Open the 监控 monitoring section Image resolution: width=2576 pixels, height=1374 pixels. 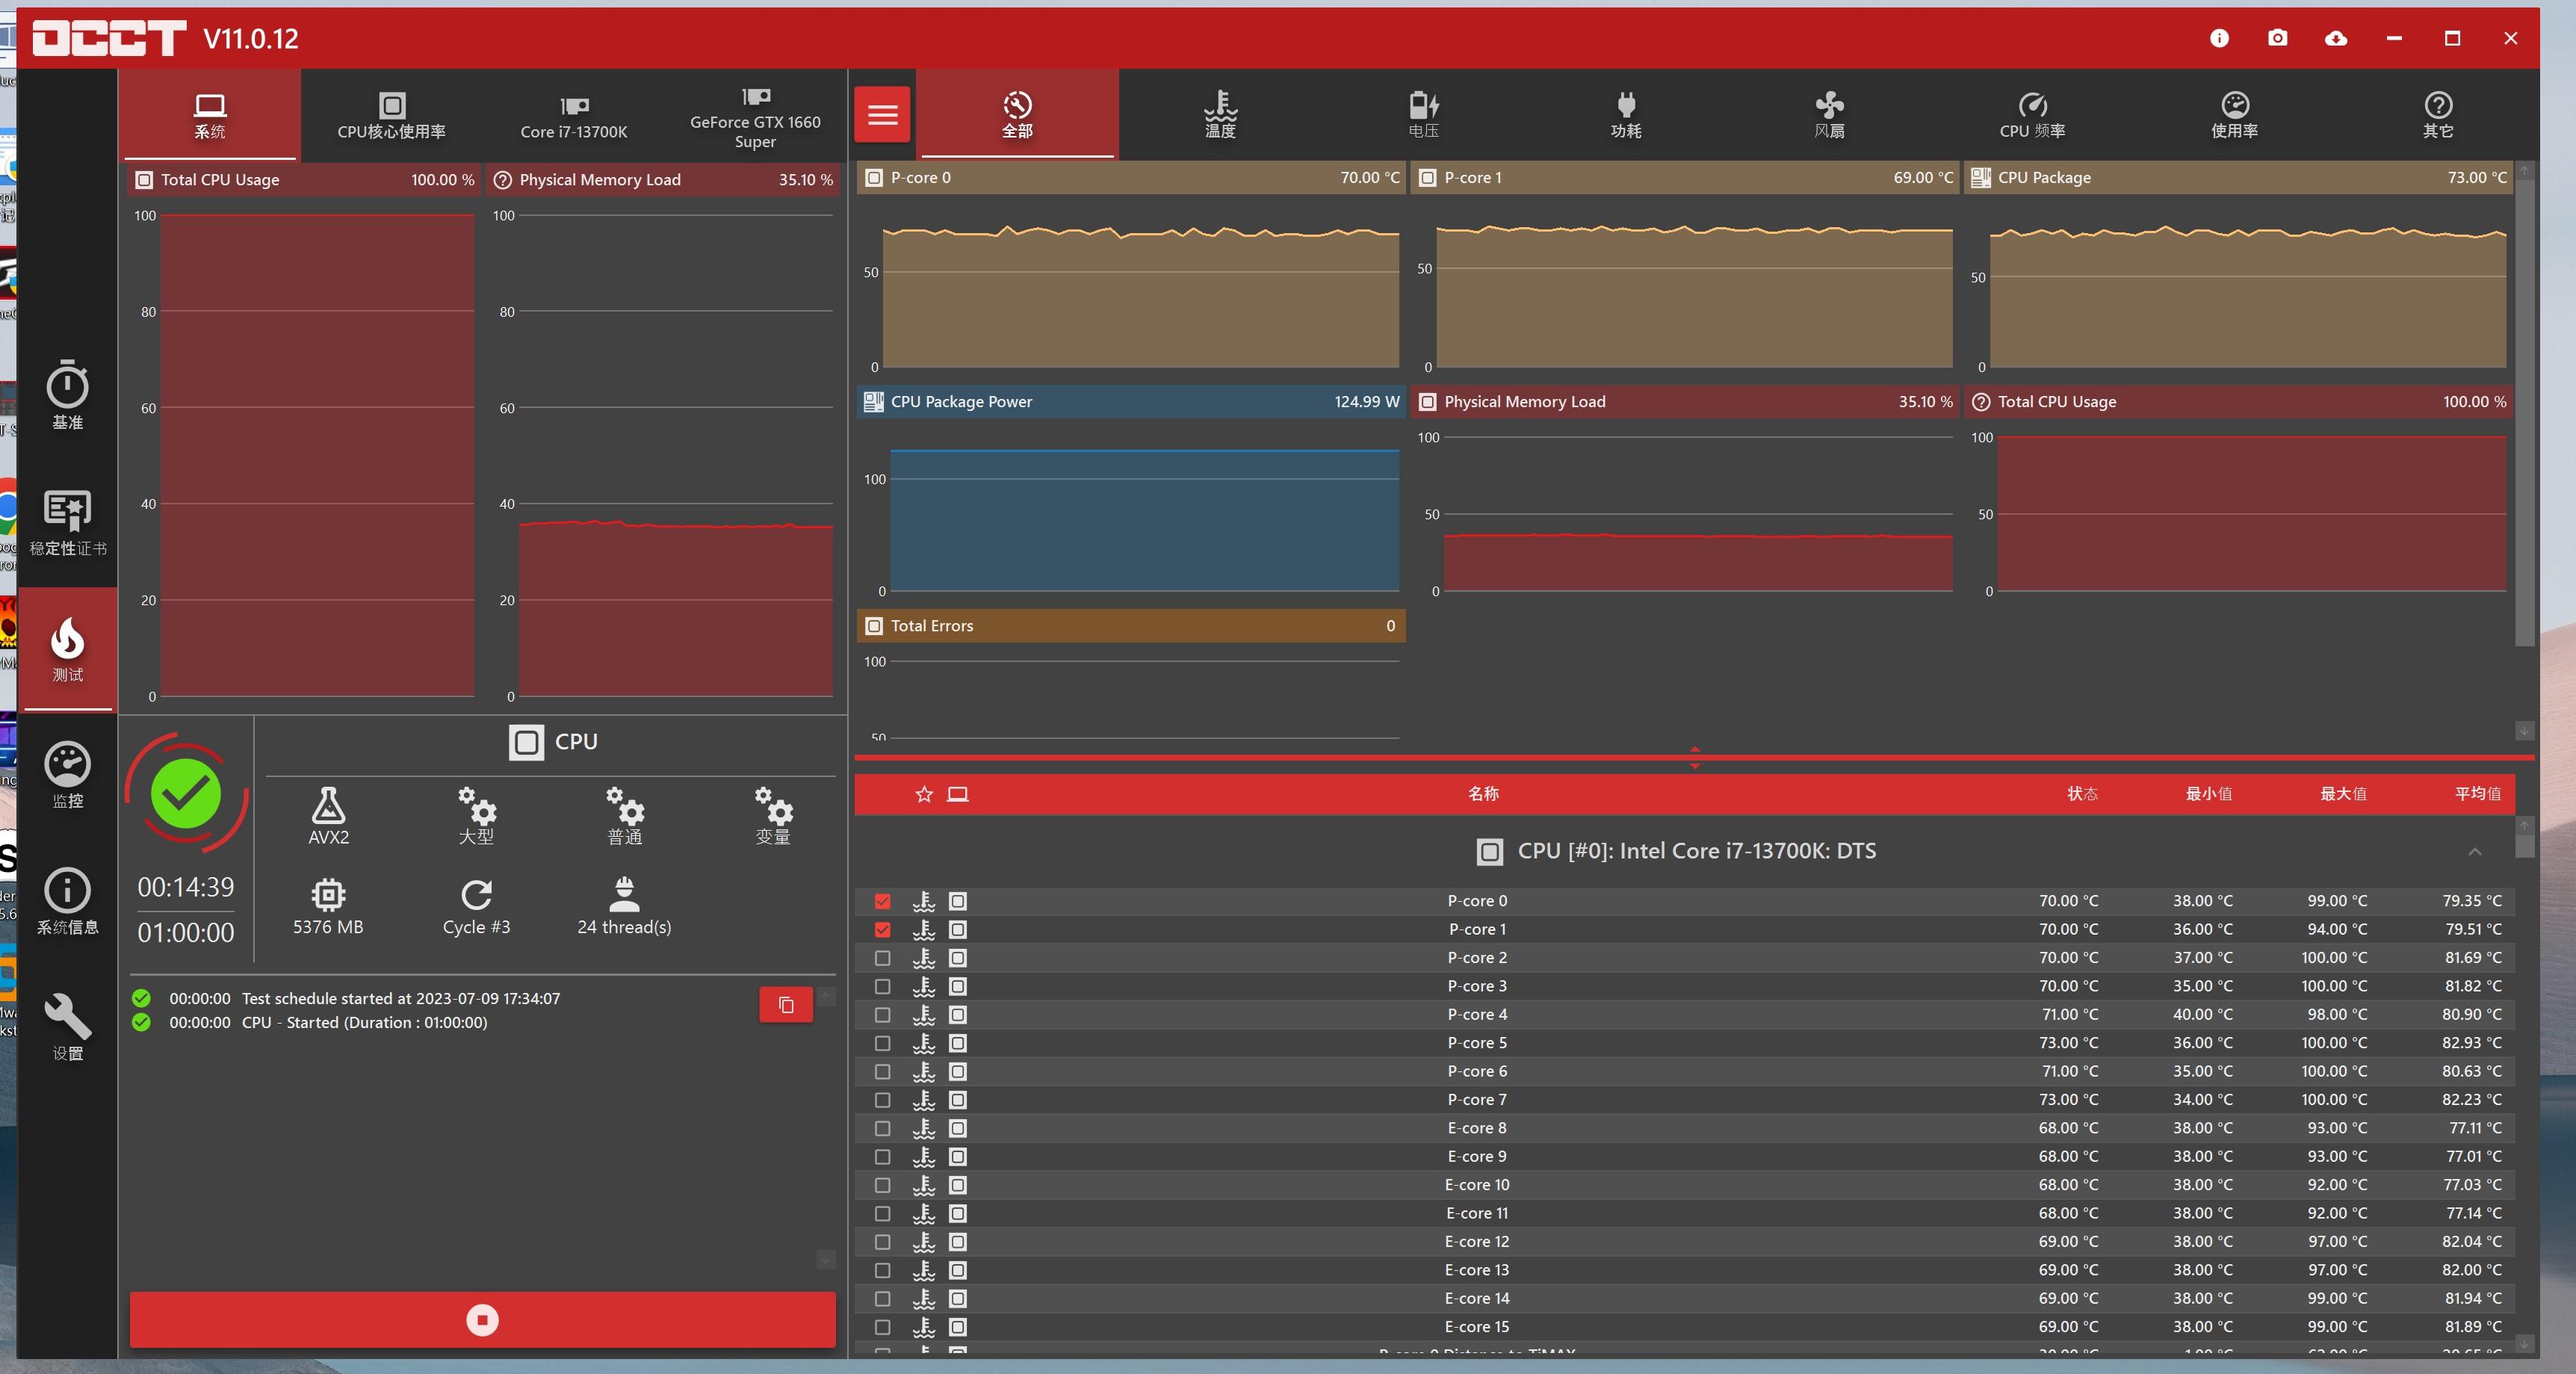tap(67, 775)
